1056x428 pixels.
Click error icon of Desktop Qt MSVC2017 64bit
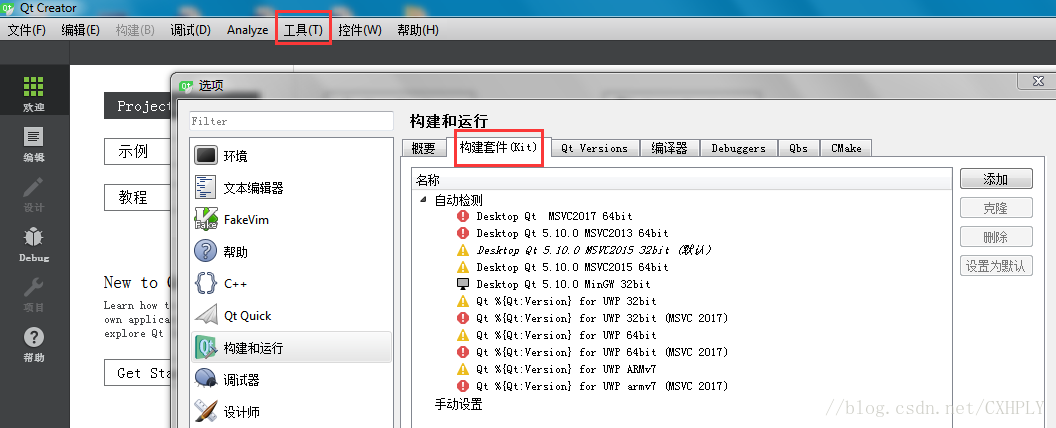click(463, 216)
